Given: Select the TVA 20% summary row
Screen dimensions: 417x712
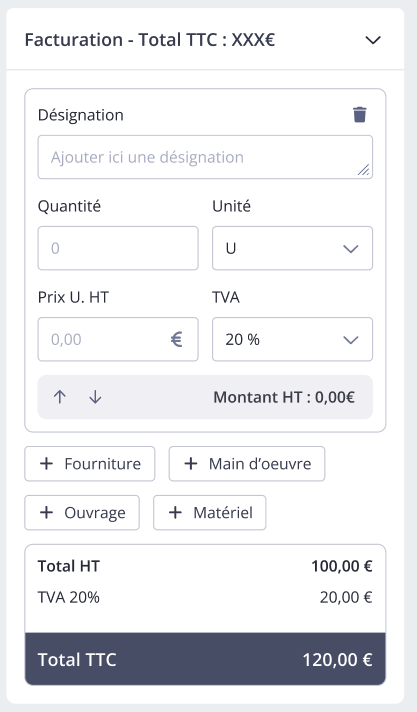Looking at the screenshot, I should coord(205,597).
